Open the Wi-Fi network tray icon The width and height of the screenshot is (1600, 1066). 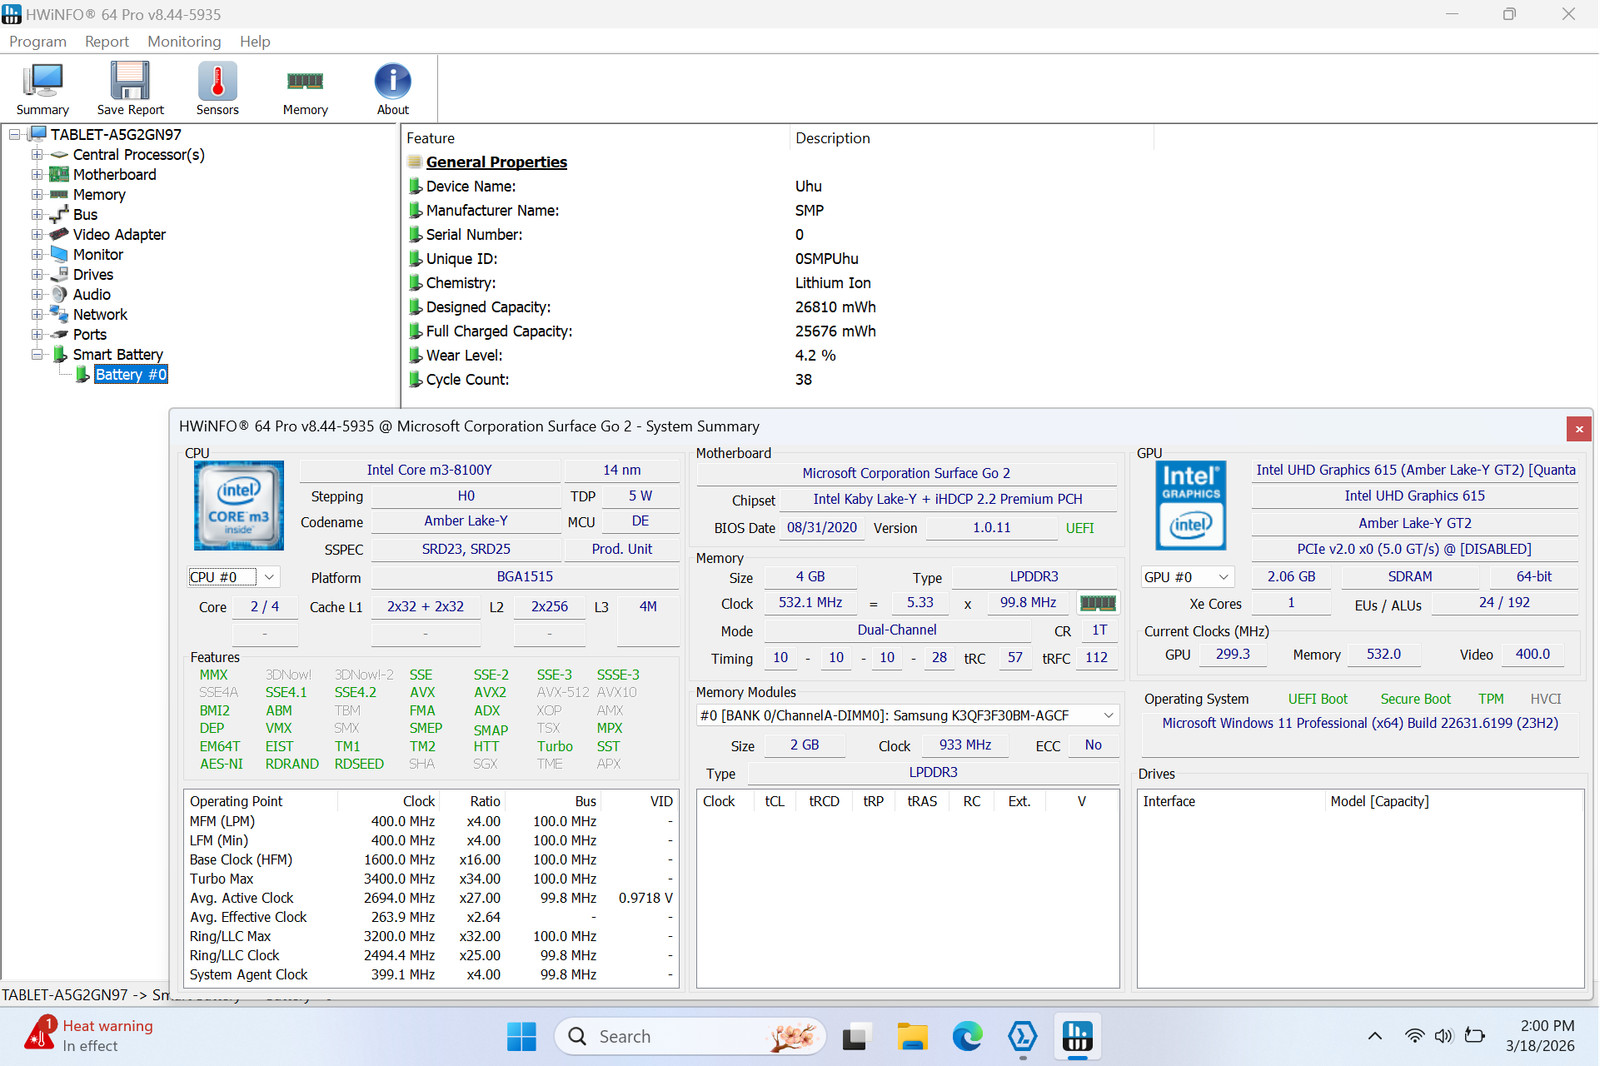pos(1414,1036)
